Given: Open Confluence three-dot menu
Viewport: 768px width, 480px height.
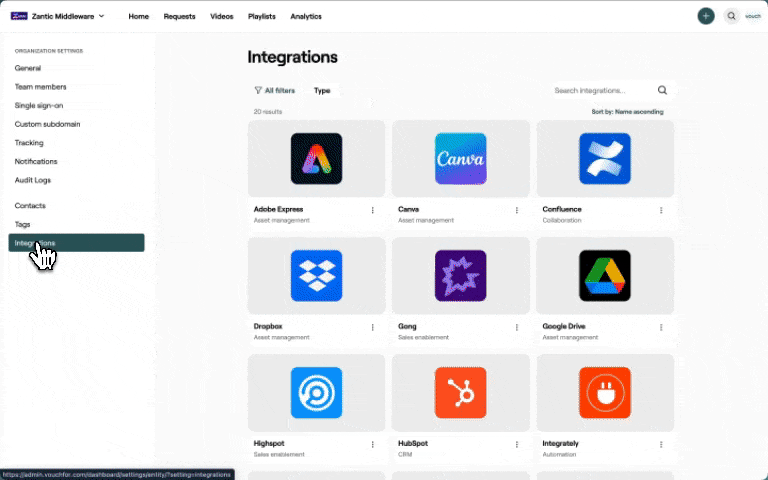Looking at the screenshot, I should tap(661, 210).
